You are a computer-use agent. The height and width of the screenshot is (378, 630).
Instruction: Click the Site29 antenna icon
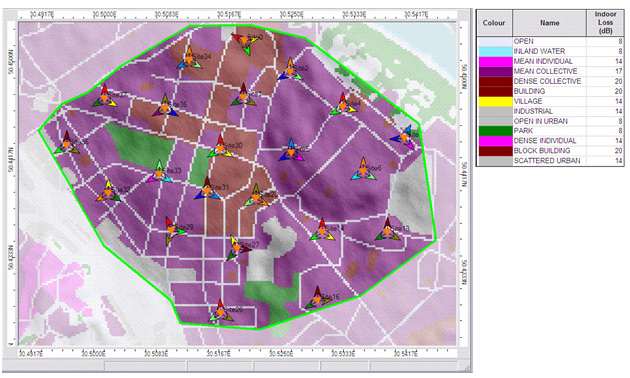click(172, 230)
